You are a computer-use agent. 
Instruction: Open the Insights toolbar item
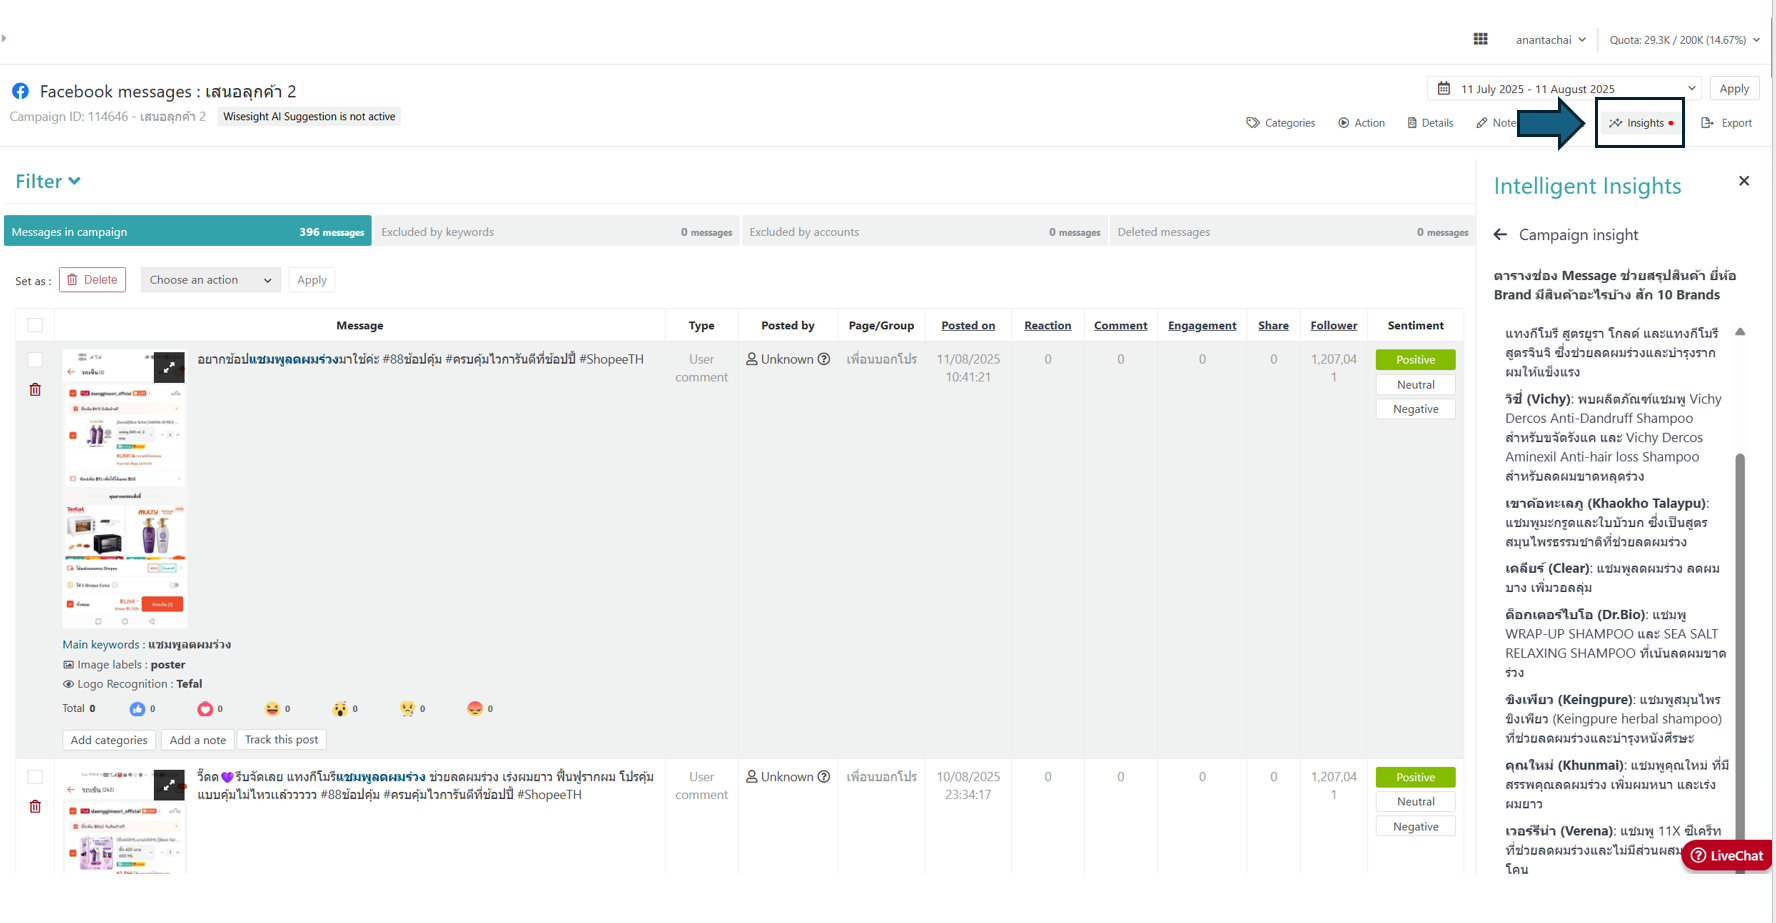point(1640,123)
